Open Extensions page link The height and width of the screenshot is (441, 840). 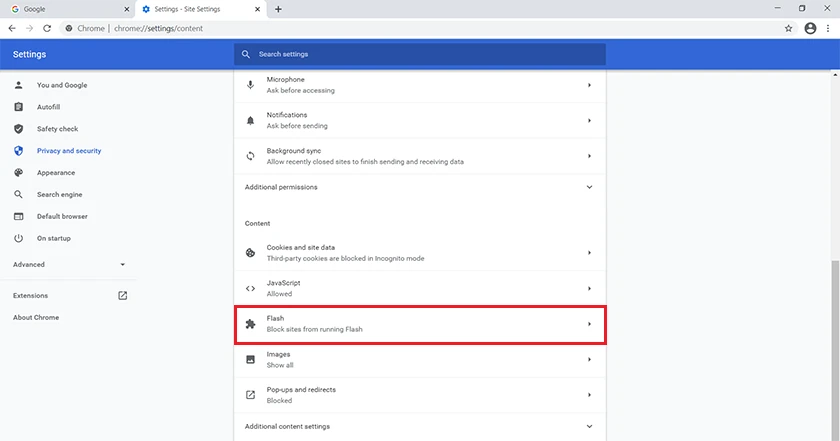tap(31, 296)
